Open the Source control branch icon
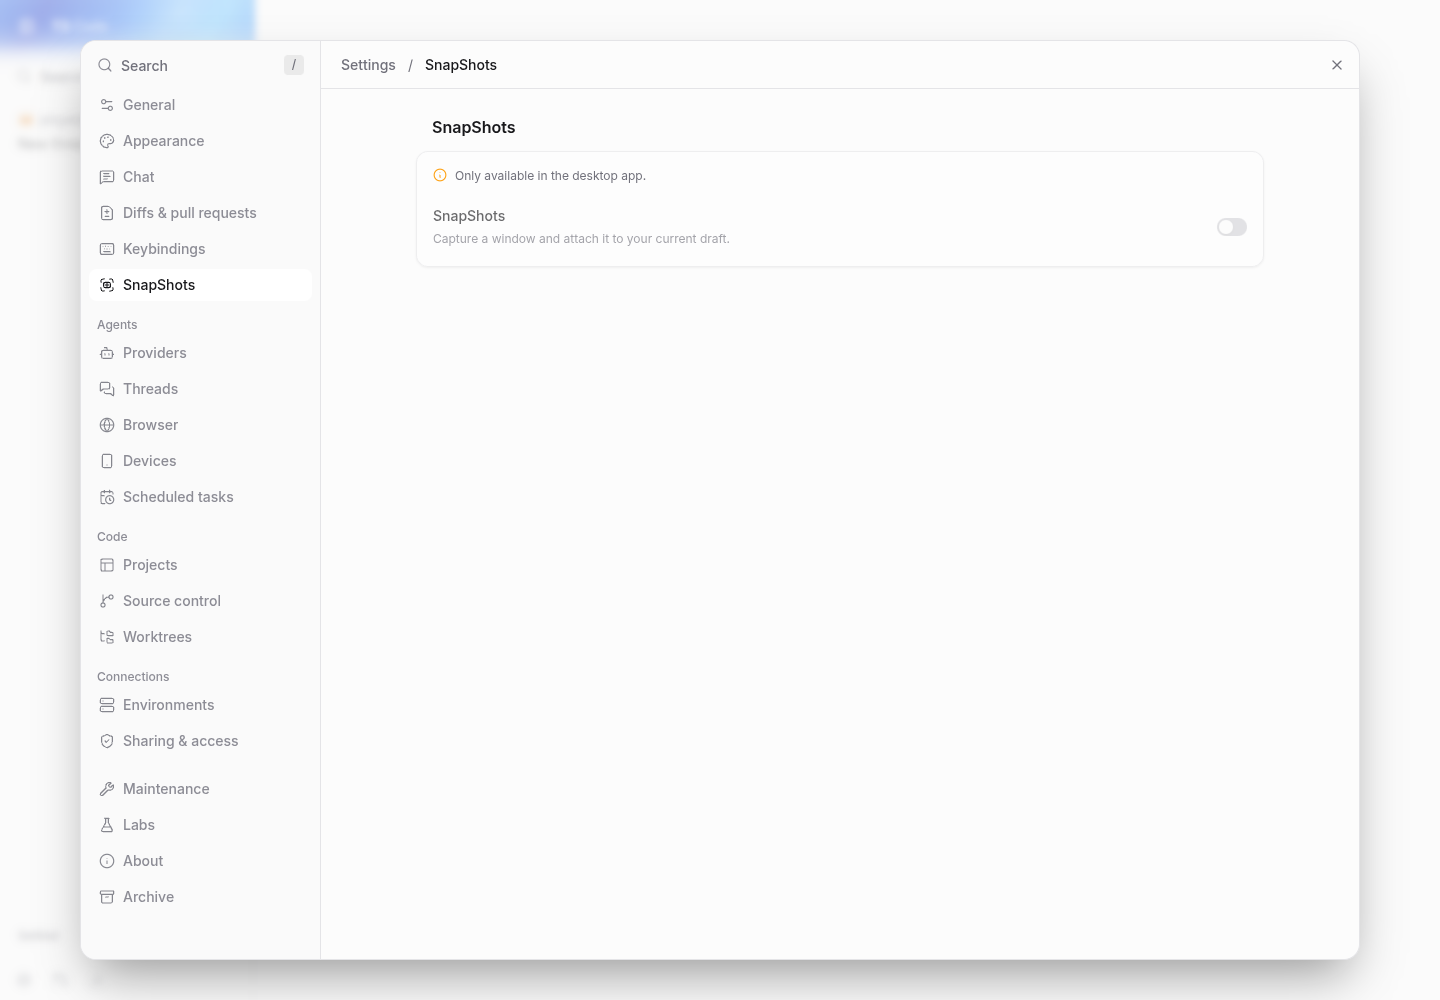This screenshot has width=1440, height=1000. coord(107,601)
